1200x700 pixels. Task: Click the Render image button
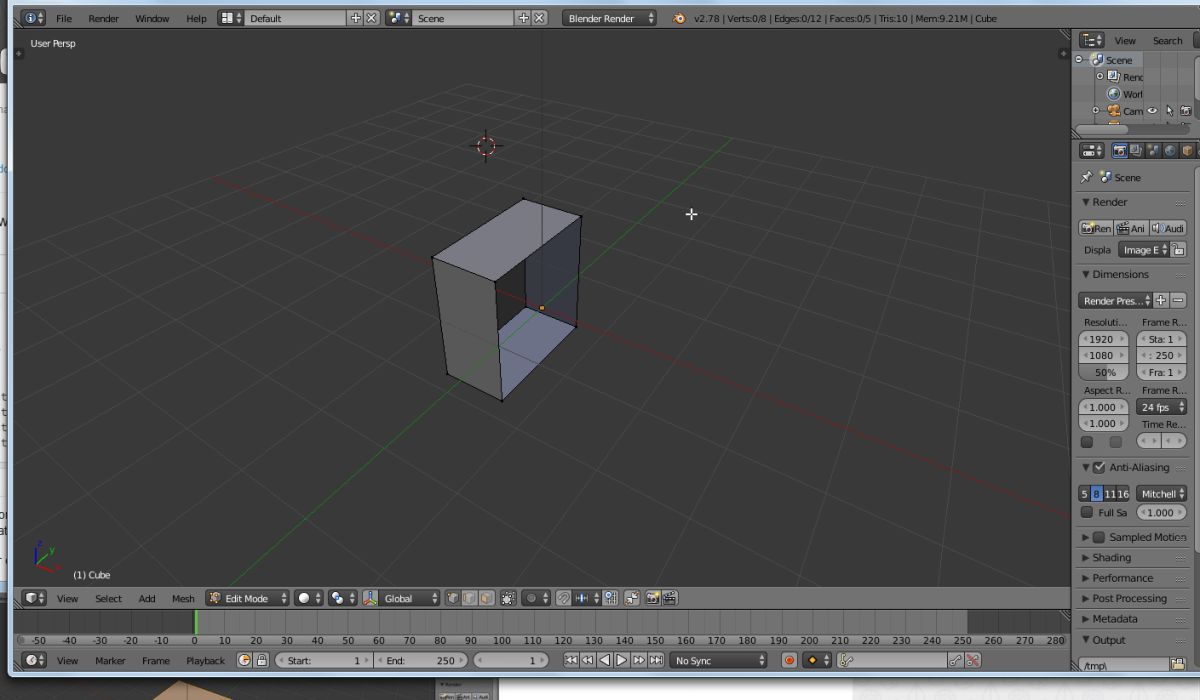(x=1096, y=228)
